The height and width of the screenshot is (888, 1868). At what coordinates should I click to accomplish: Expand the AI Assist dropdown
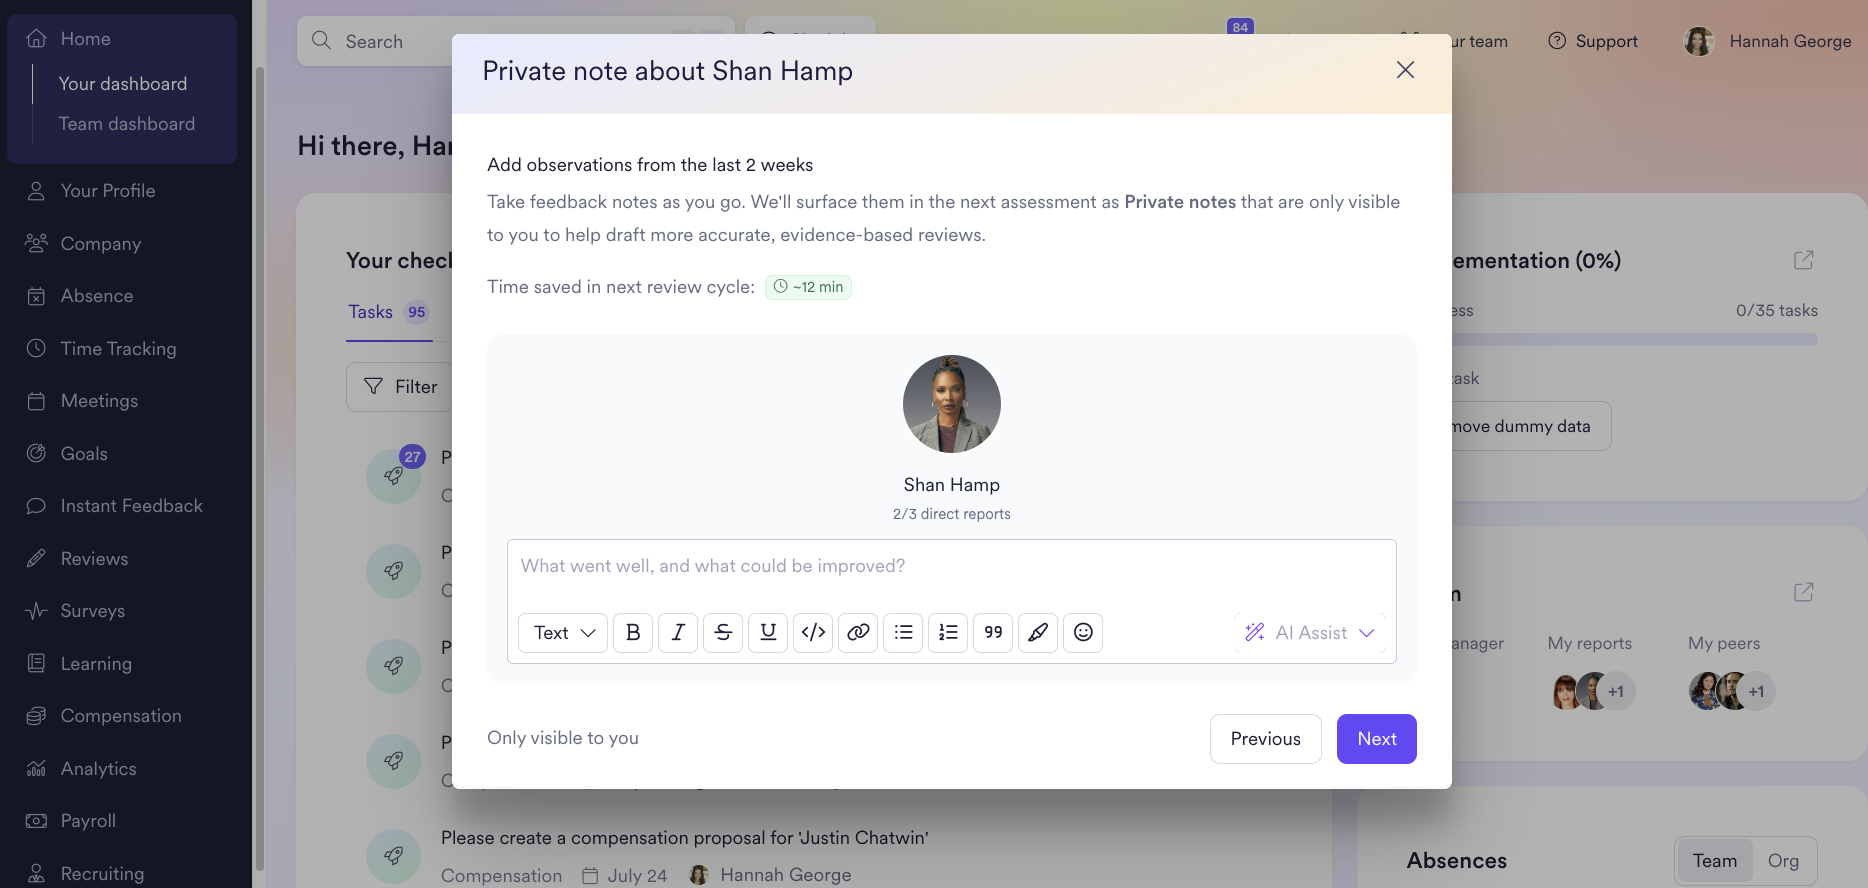pyautogui.click(x=1310, y=632)
